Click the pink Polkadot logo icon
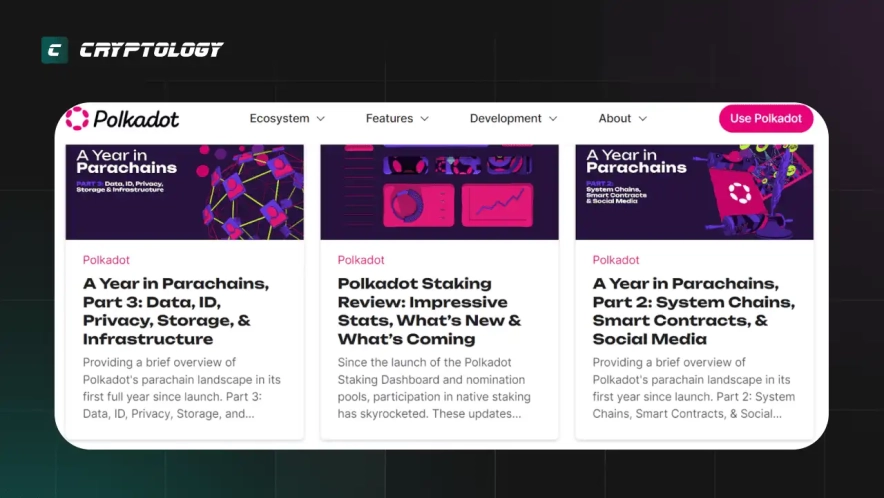The image size is (884, 498). [x=77, y=119]
